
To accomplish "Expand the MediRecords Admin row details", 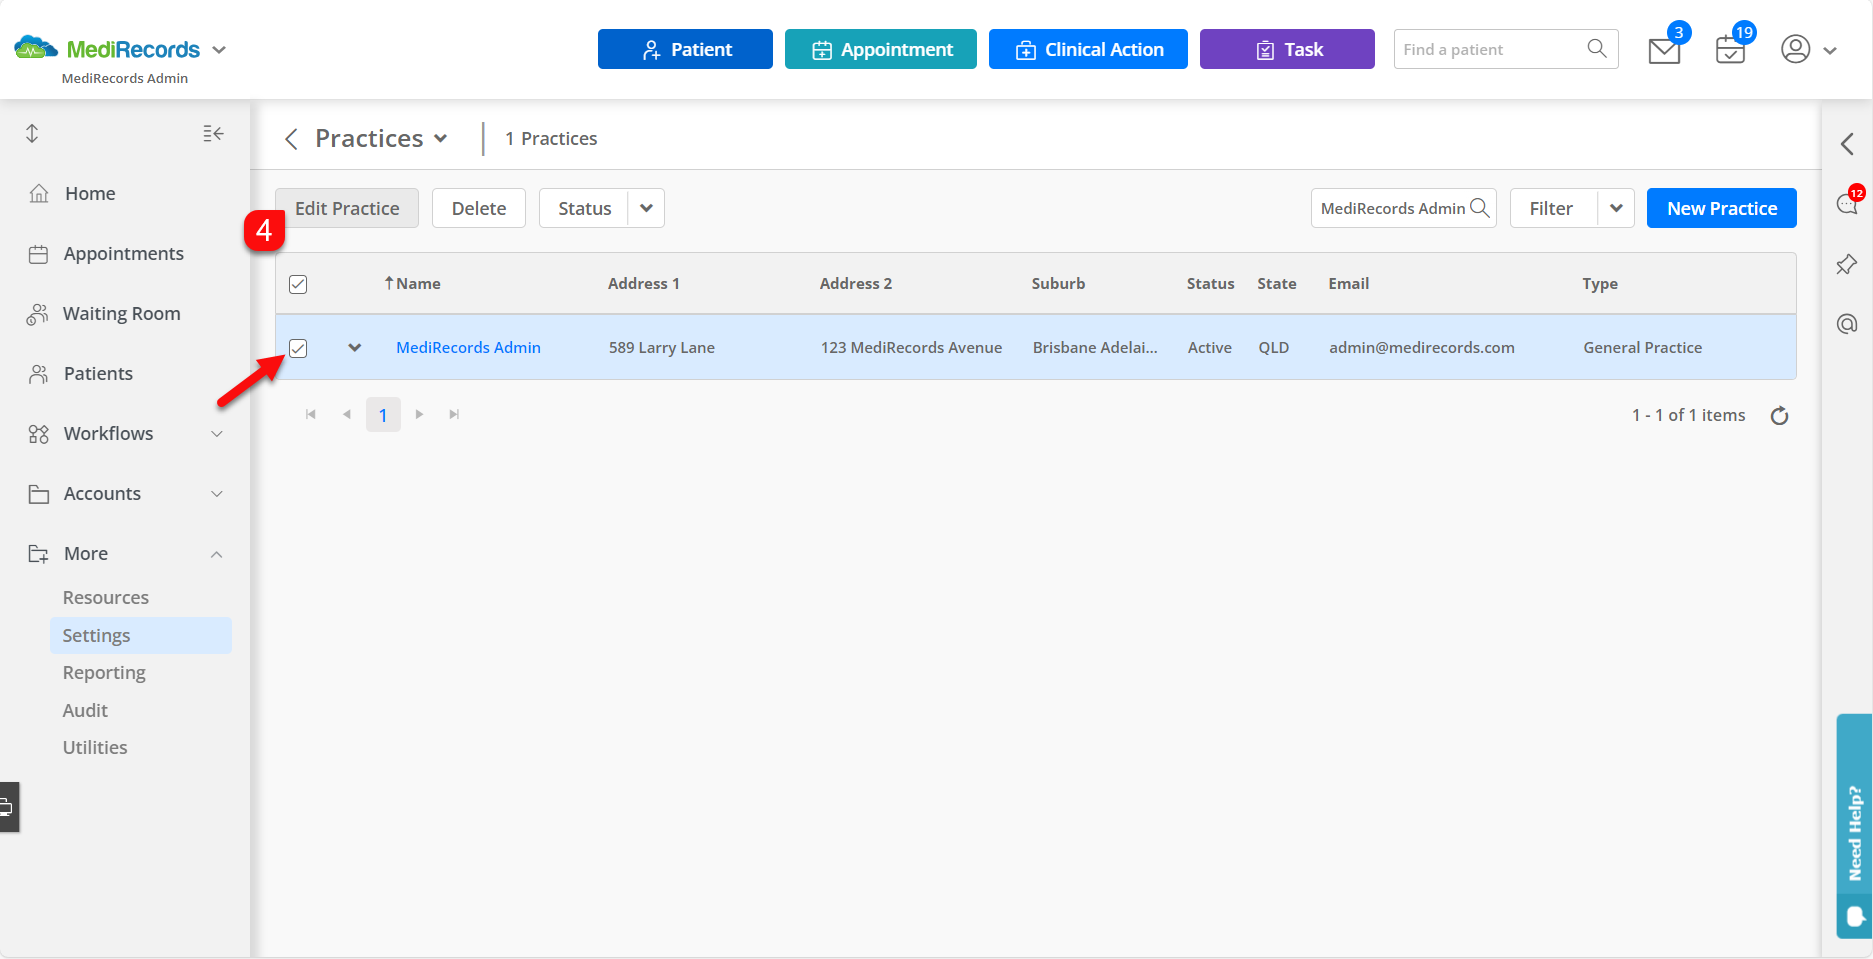I will [x=354, y=348].
